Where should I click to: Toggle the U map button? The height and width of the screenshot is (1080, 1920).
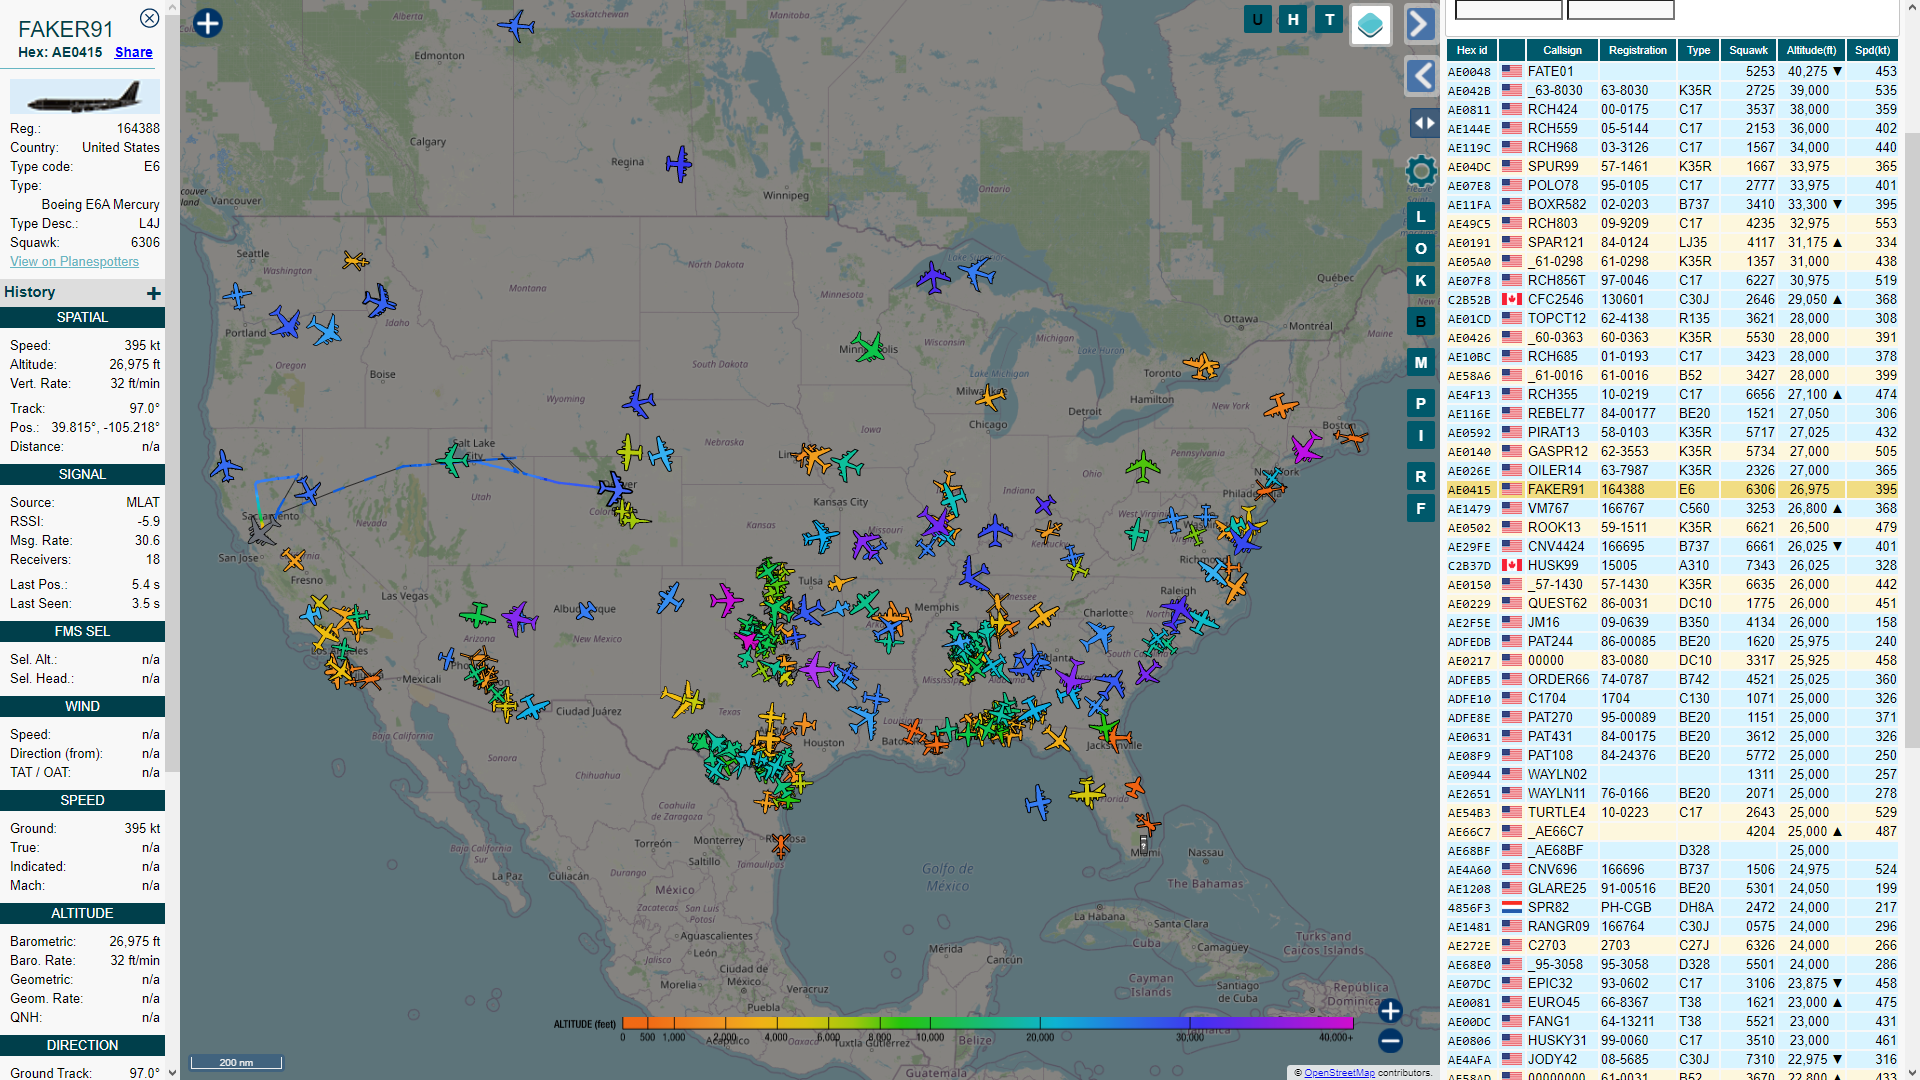pyautogui.click(x=1257, y=19)
